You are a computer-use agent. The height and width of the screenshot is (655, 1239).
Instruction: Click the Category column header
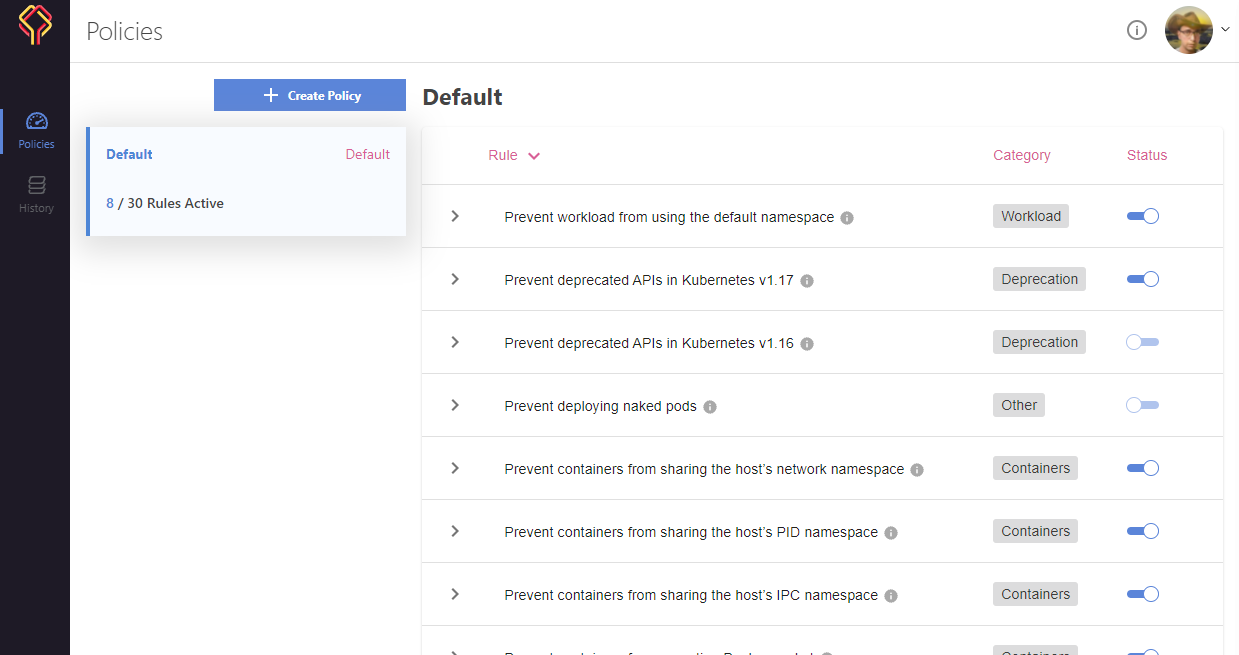coord(1021,155)
